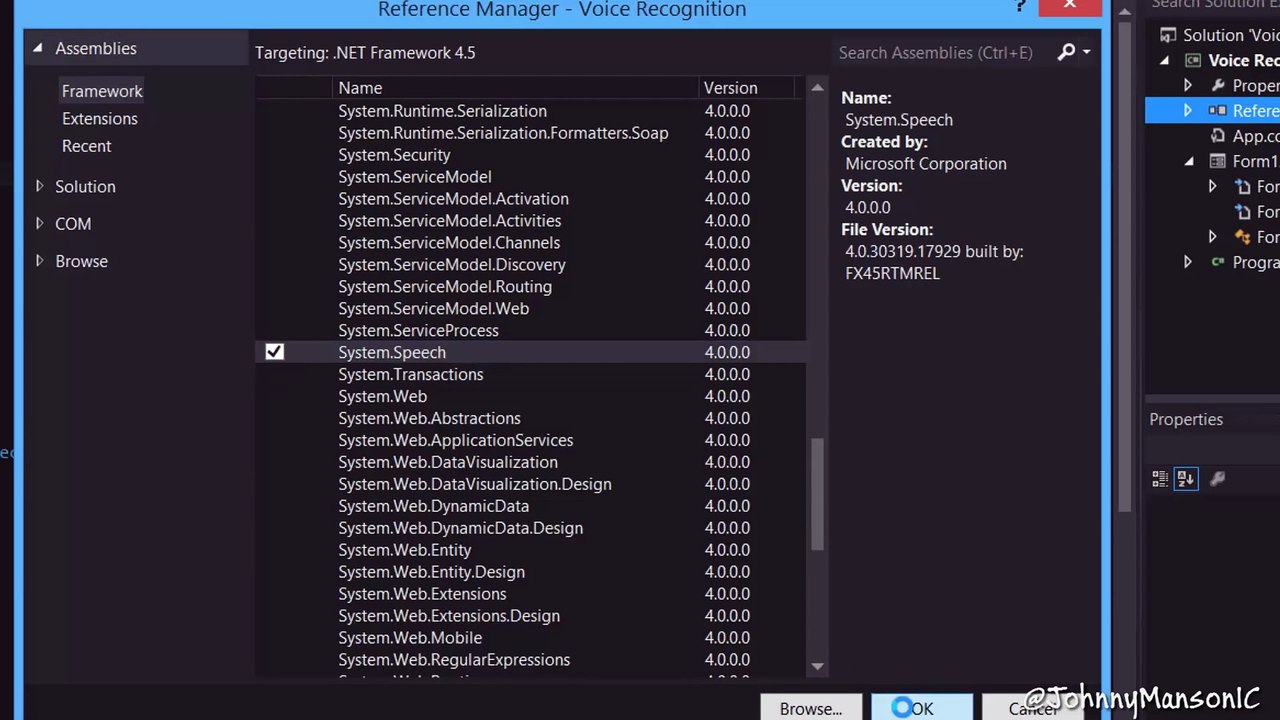This screenshot has height=720, width=1280.
Task: Confirm with the OK button
Action: click(x=922, y=709)
